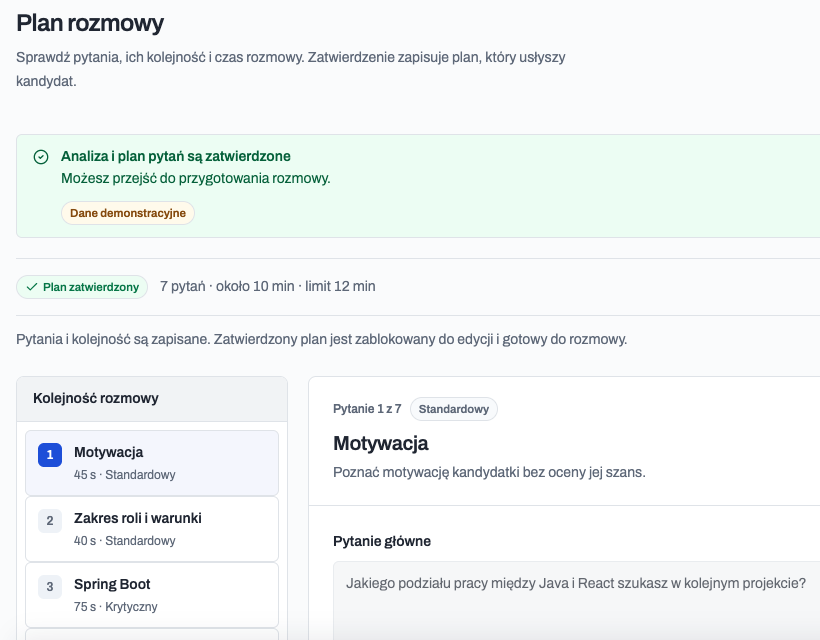Viewport: 820px width, 640px height.
Task: Click the green checkmark circle icon
Action: pos(41,157)
